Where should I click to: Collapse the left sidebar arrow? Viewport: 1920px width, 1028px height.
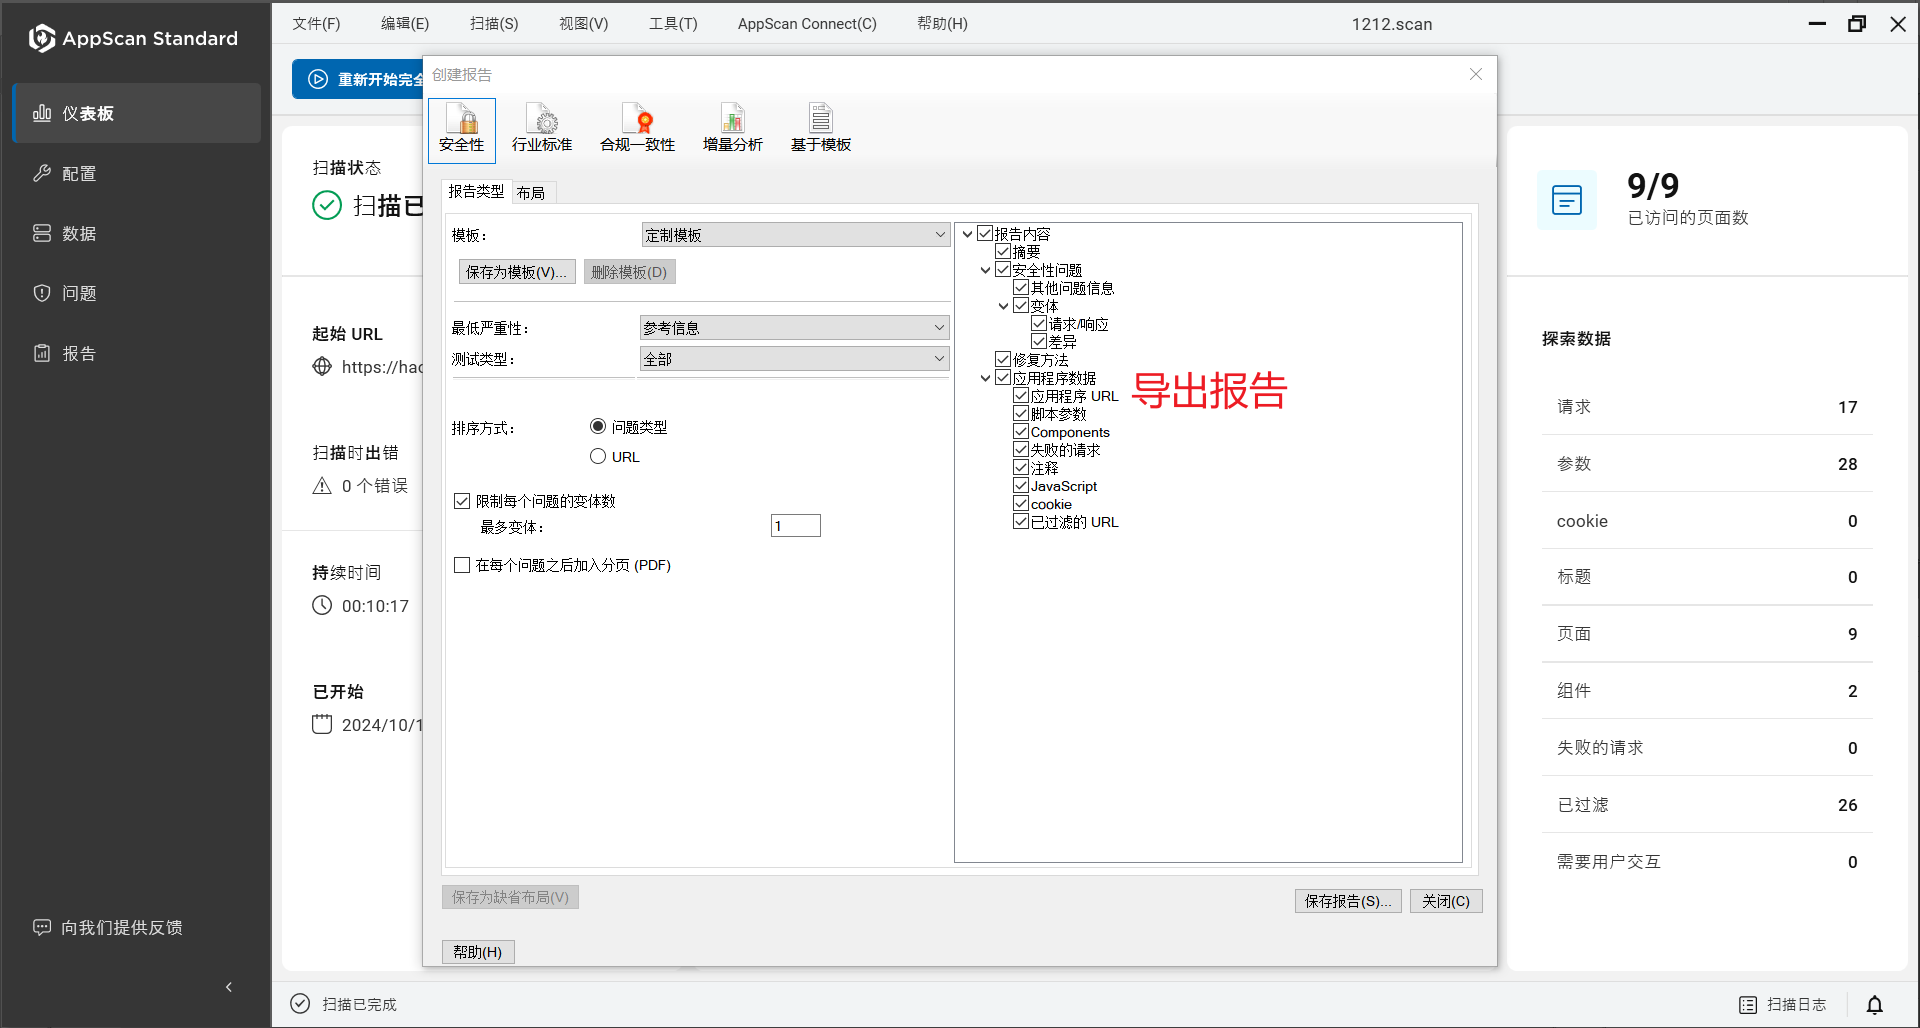[x=229, y=987]
